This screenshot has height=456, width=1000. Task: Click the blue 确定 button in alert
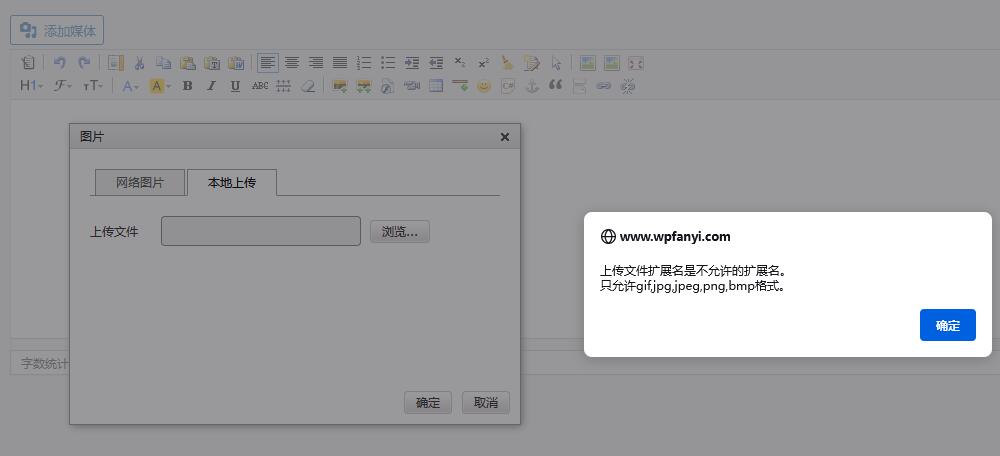pyautogui.click(x=947, y=325)
